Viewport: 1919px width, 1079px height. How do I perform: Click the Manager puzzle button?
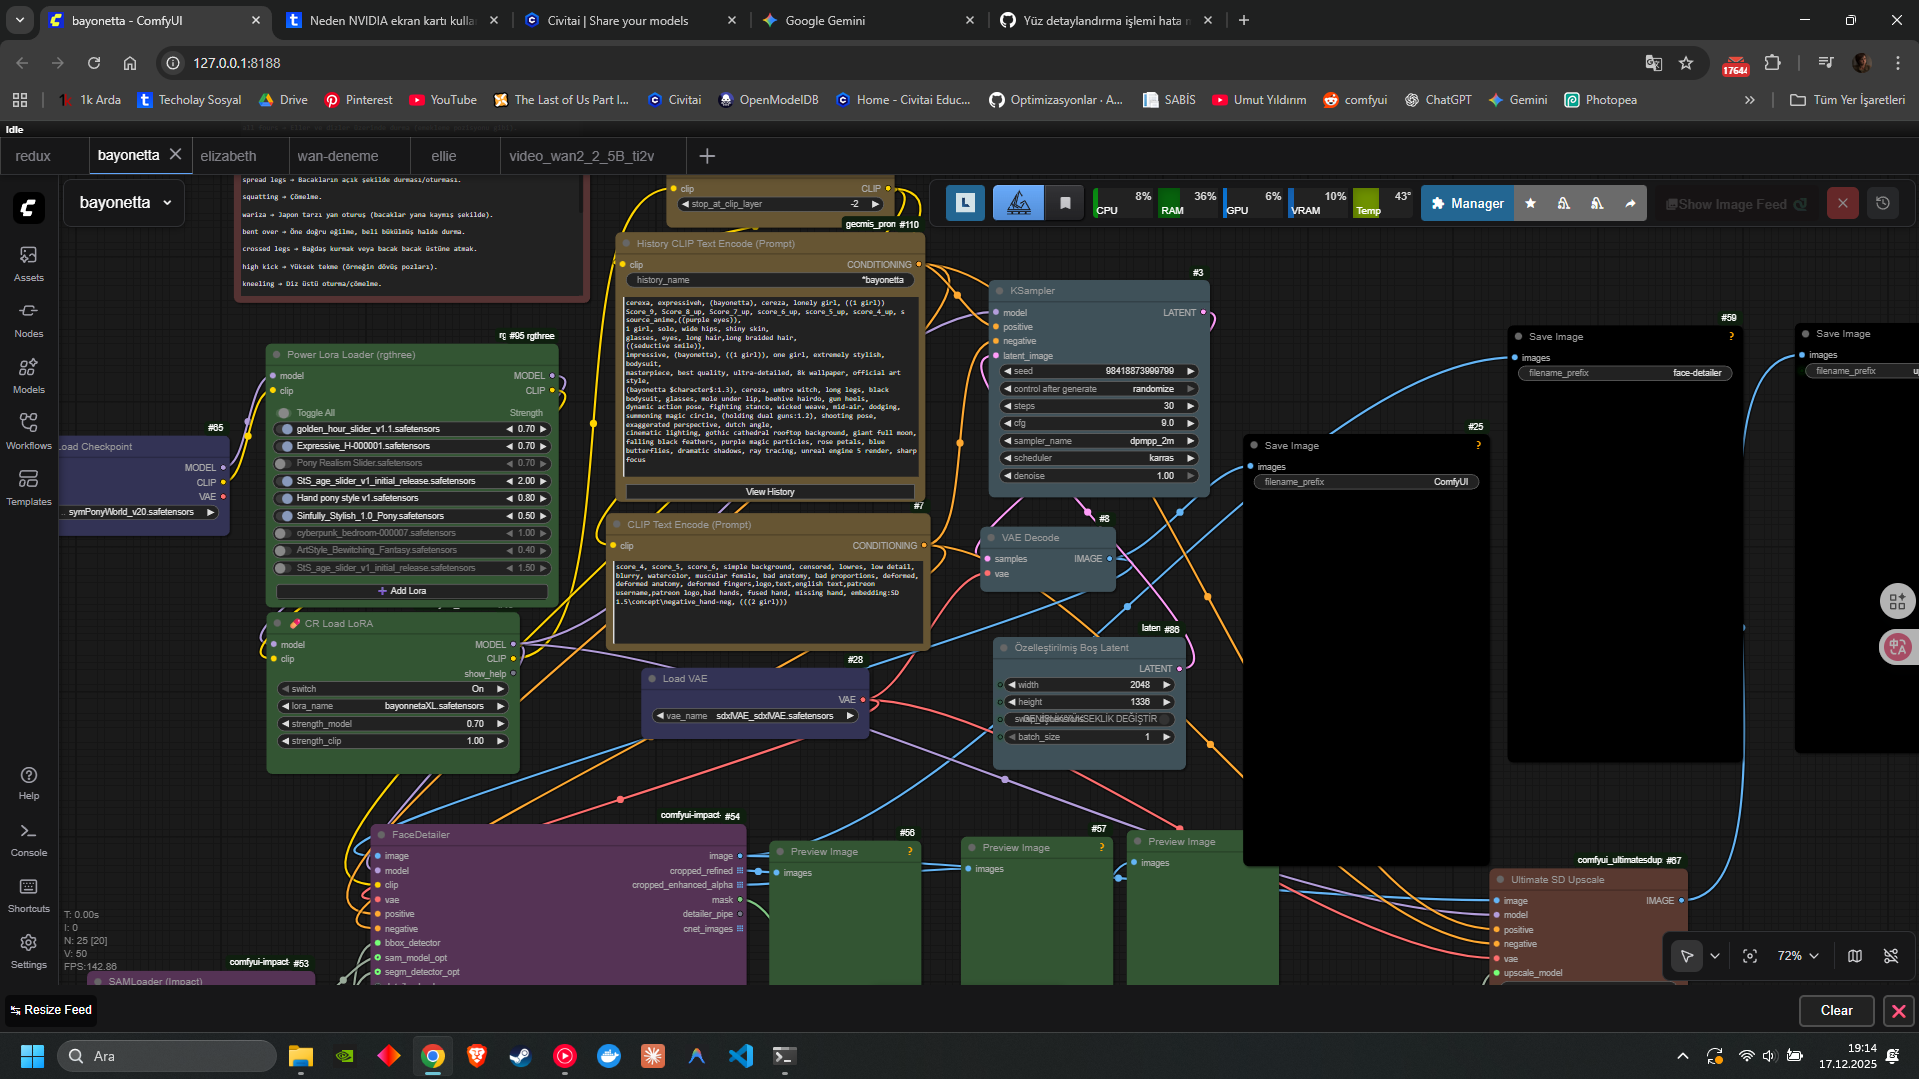pyautogui.click(x=1467, y=203)
